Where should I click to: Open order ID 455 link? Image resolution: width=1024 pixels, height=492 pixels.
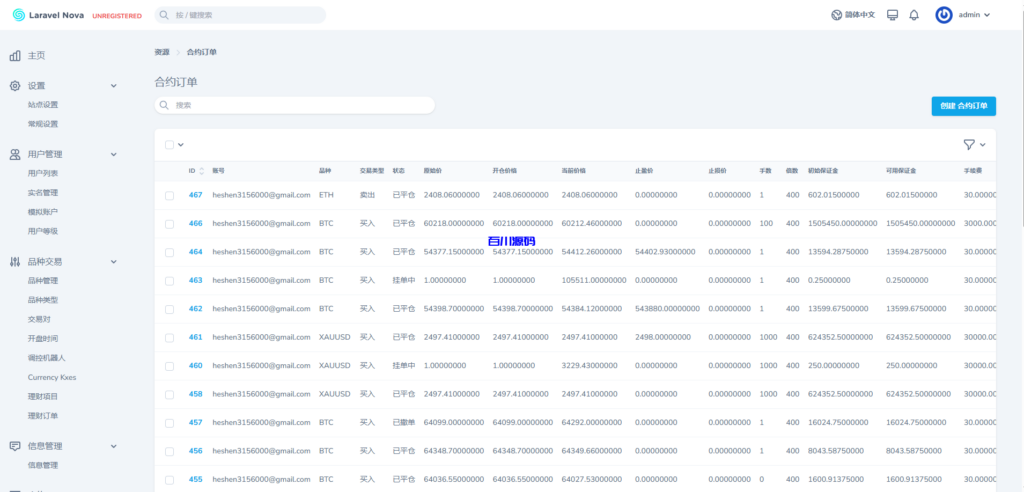click(x=195, y=480)
